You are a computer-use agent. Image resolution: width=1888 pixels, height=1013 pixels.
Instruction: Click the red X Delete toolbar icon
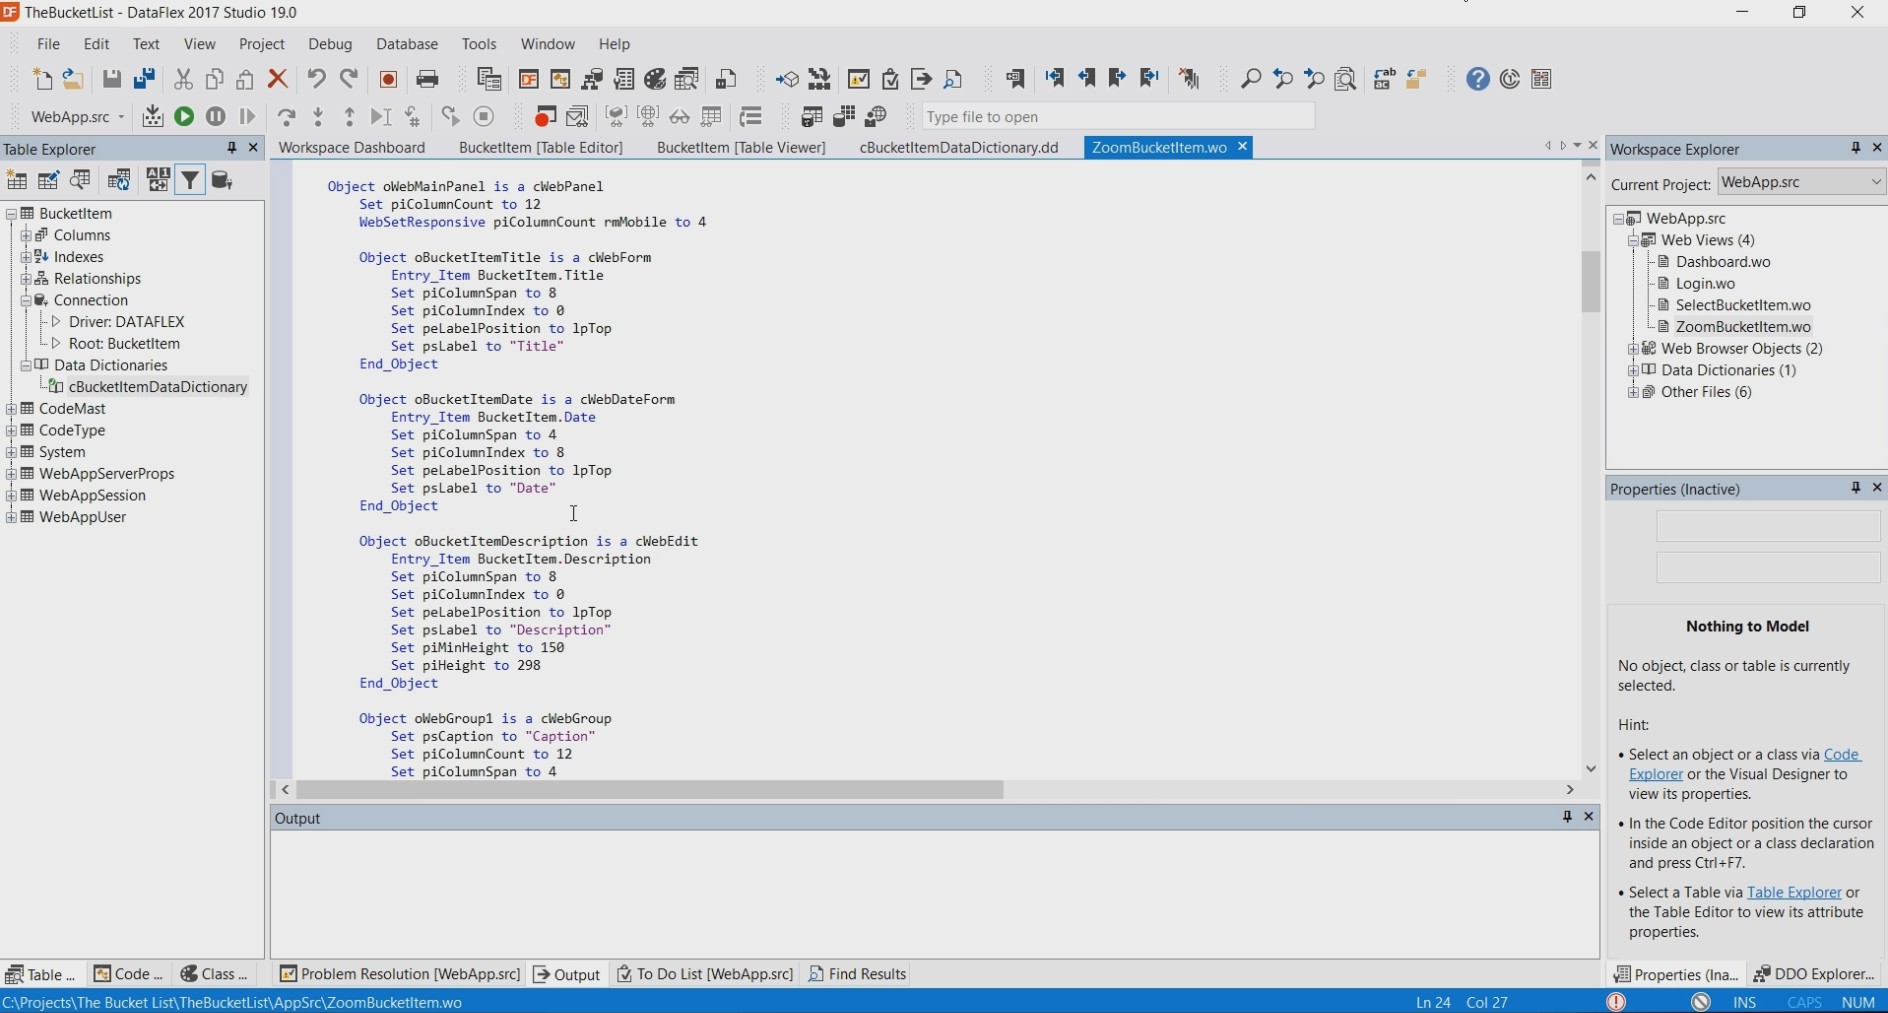[278, 80]
